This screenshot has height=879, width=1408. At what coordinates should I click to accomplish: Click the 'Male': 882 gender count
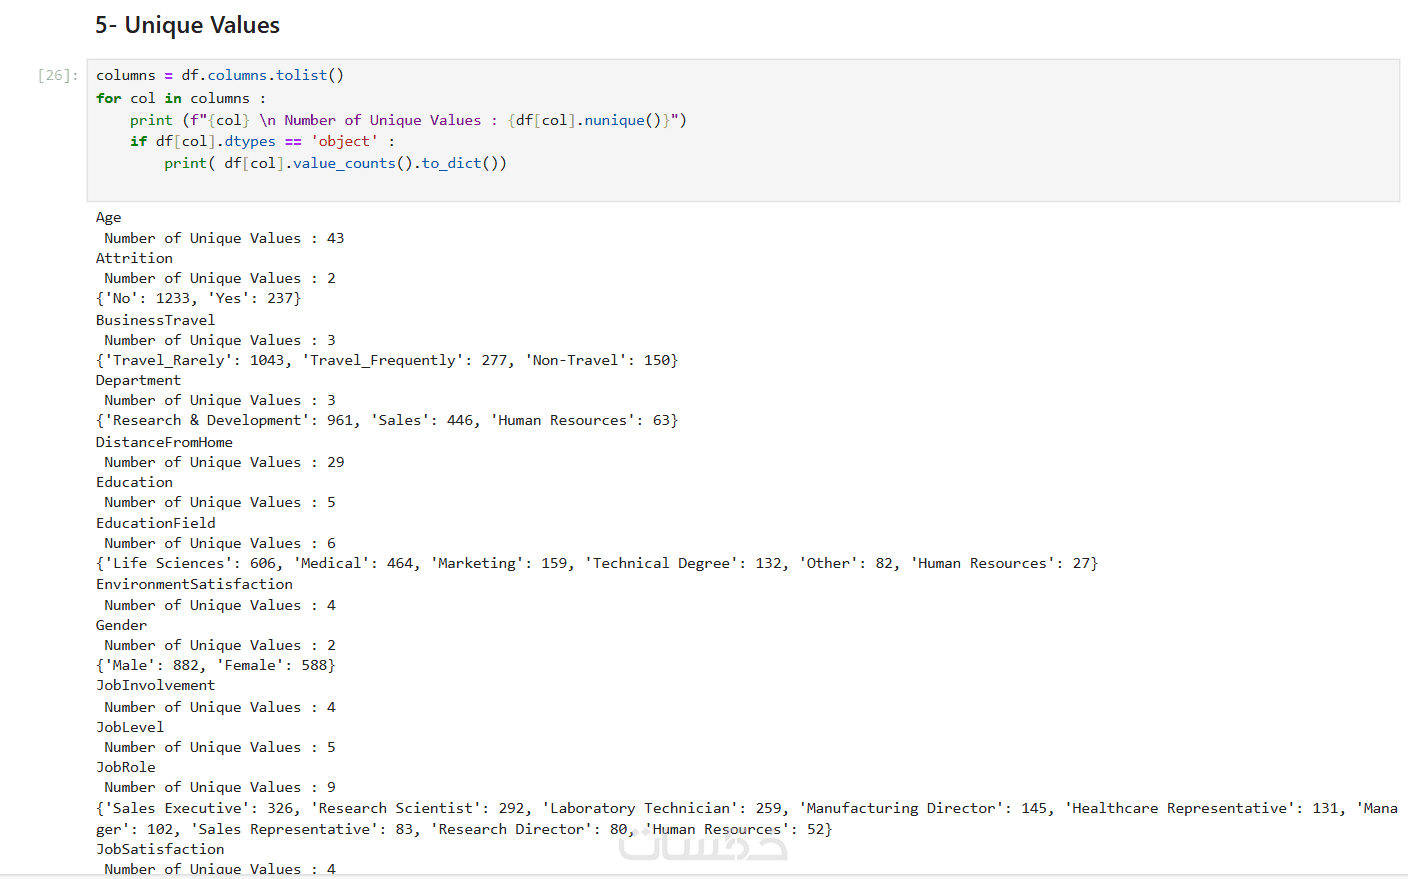(151, 665)
